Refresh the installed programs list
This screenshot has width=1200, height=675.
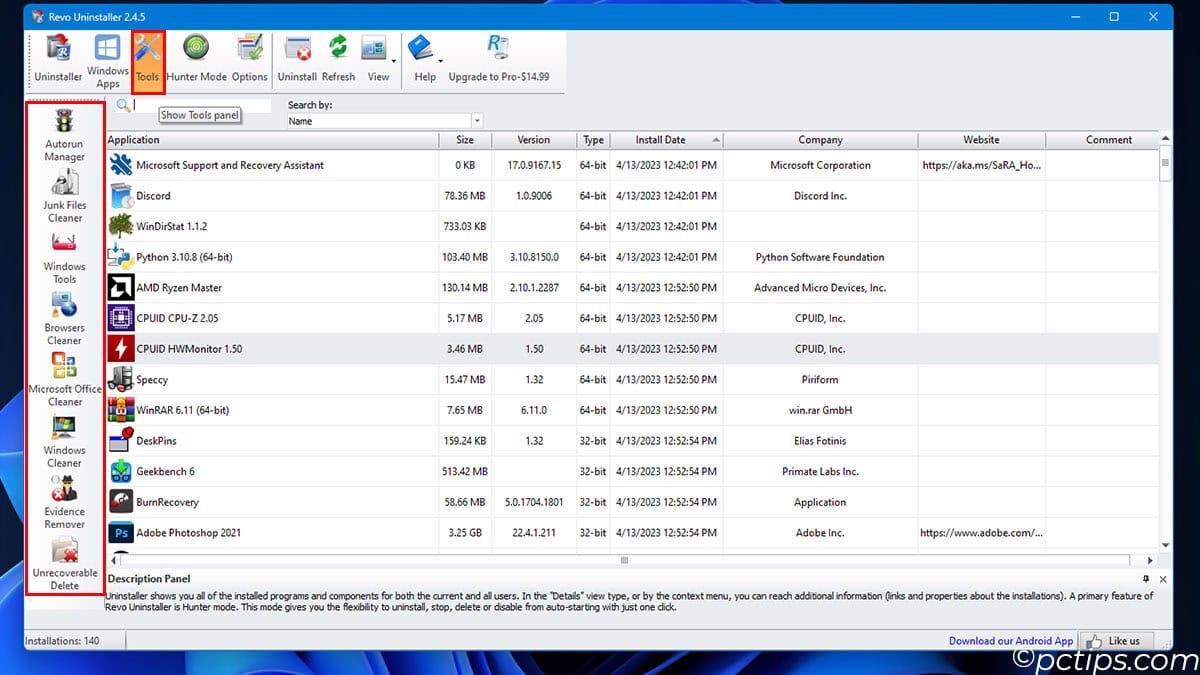coord(338,58)
